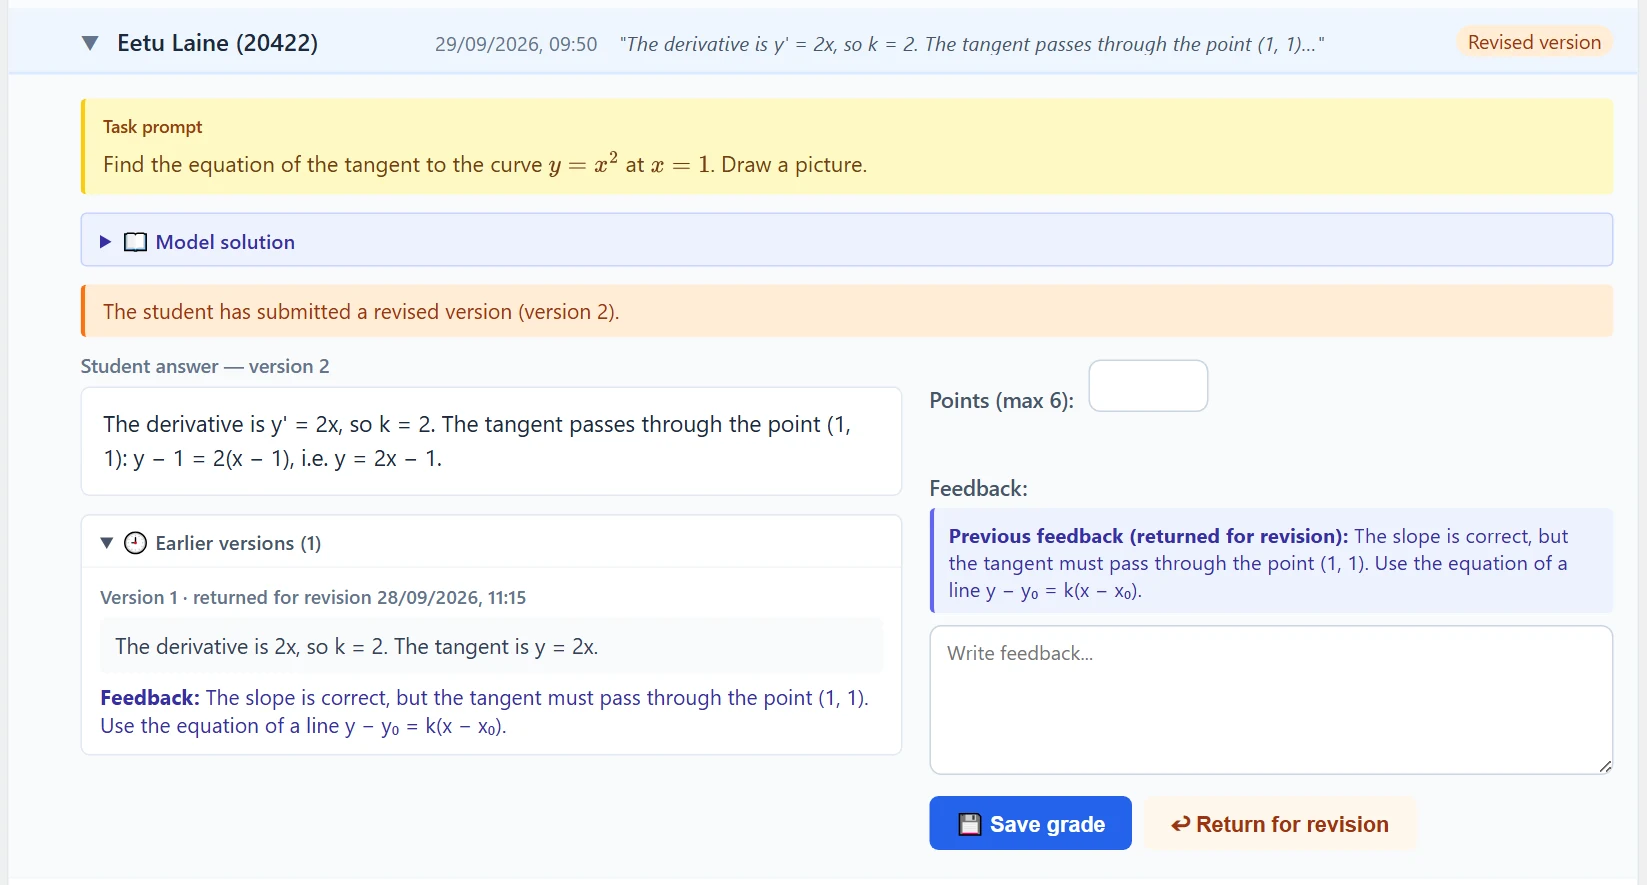
Task: Click the Task prompt heading
Action: (x=152, y=127)
